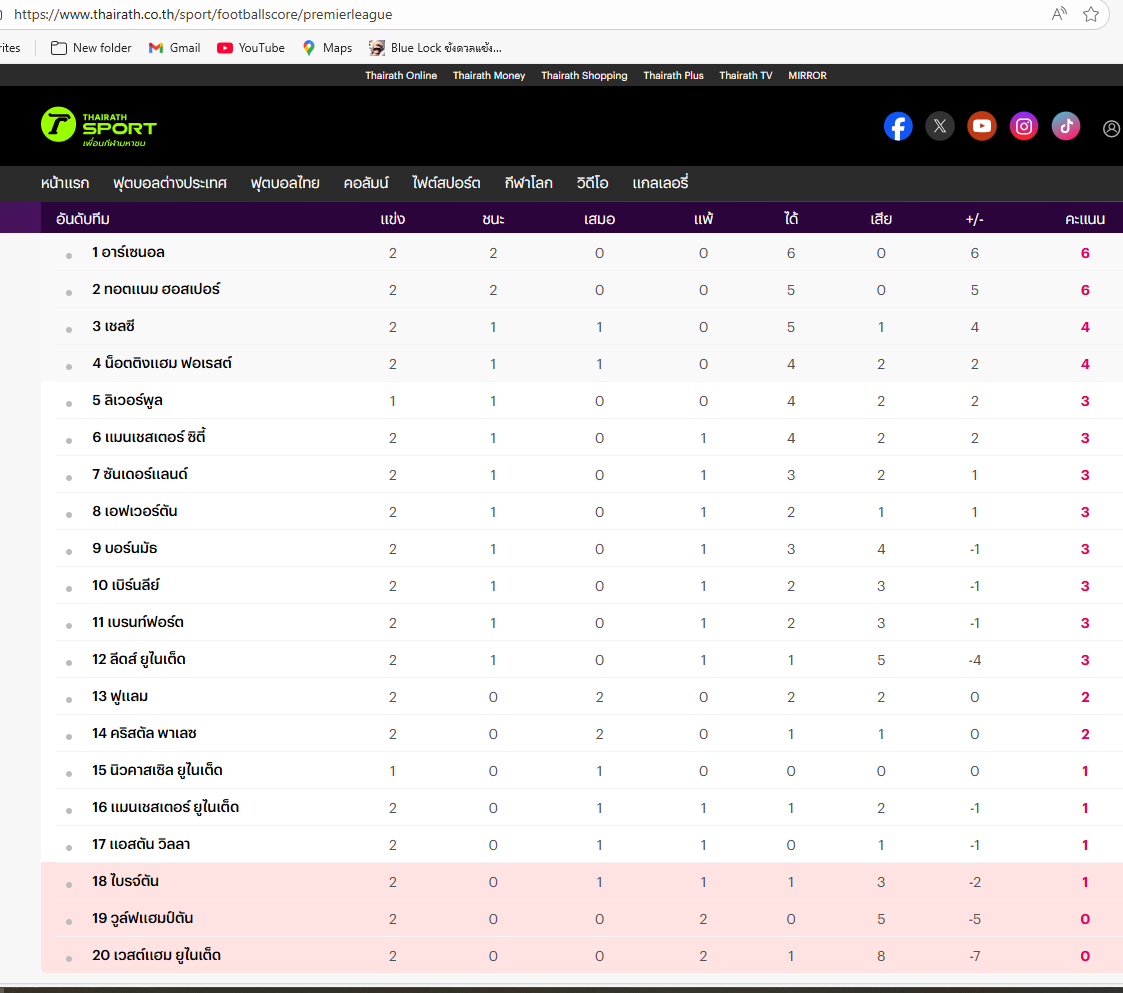1123x993 pixels.
Task: Open the YouTube social icon in header
Action: click(982, 127)
